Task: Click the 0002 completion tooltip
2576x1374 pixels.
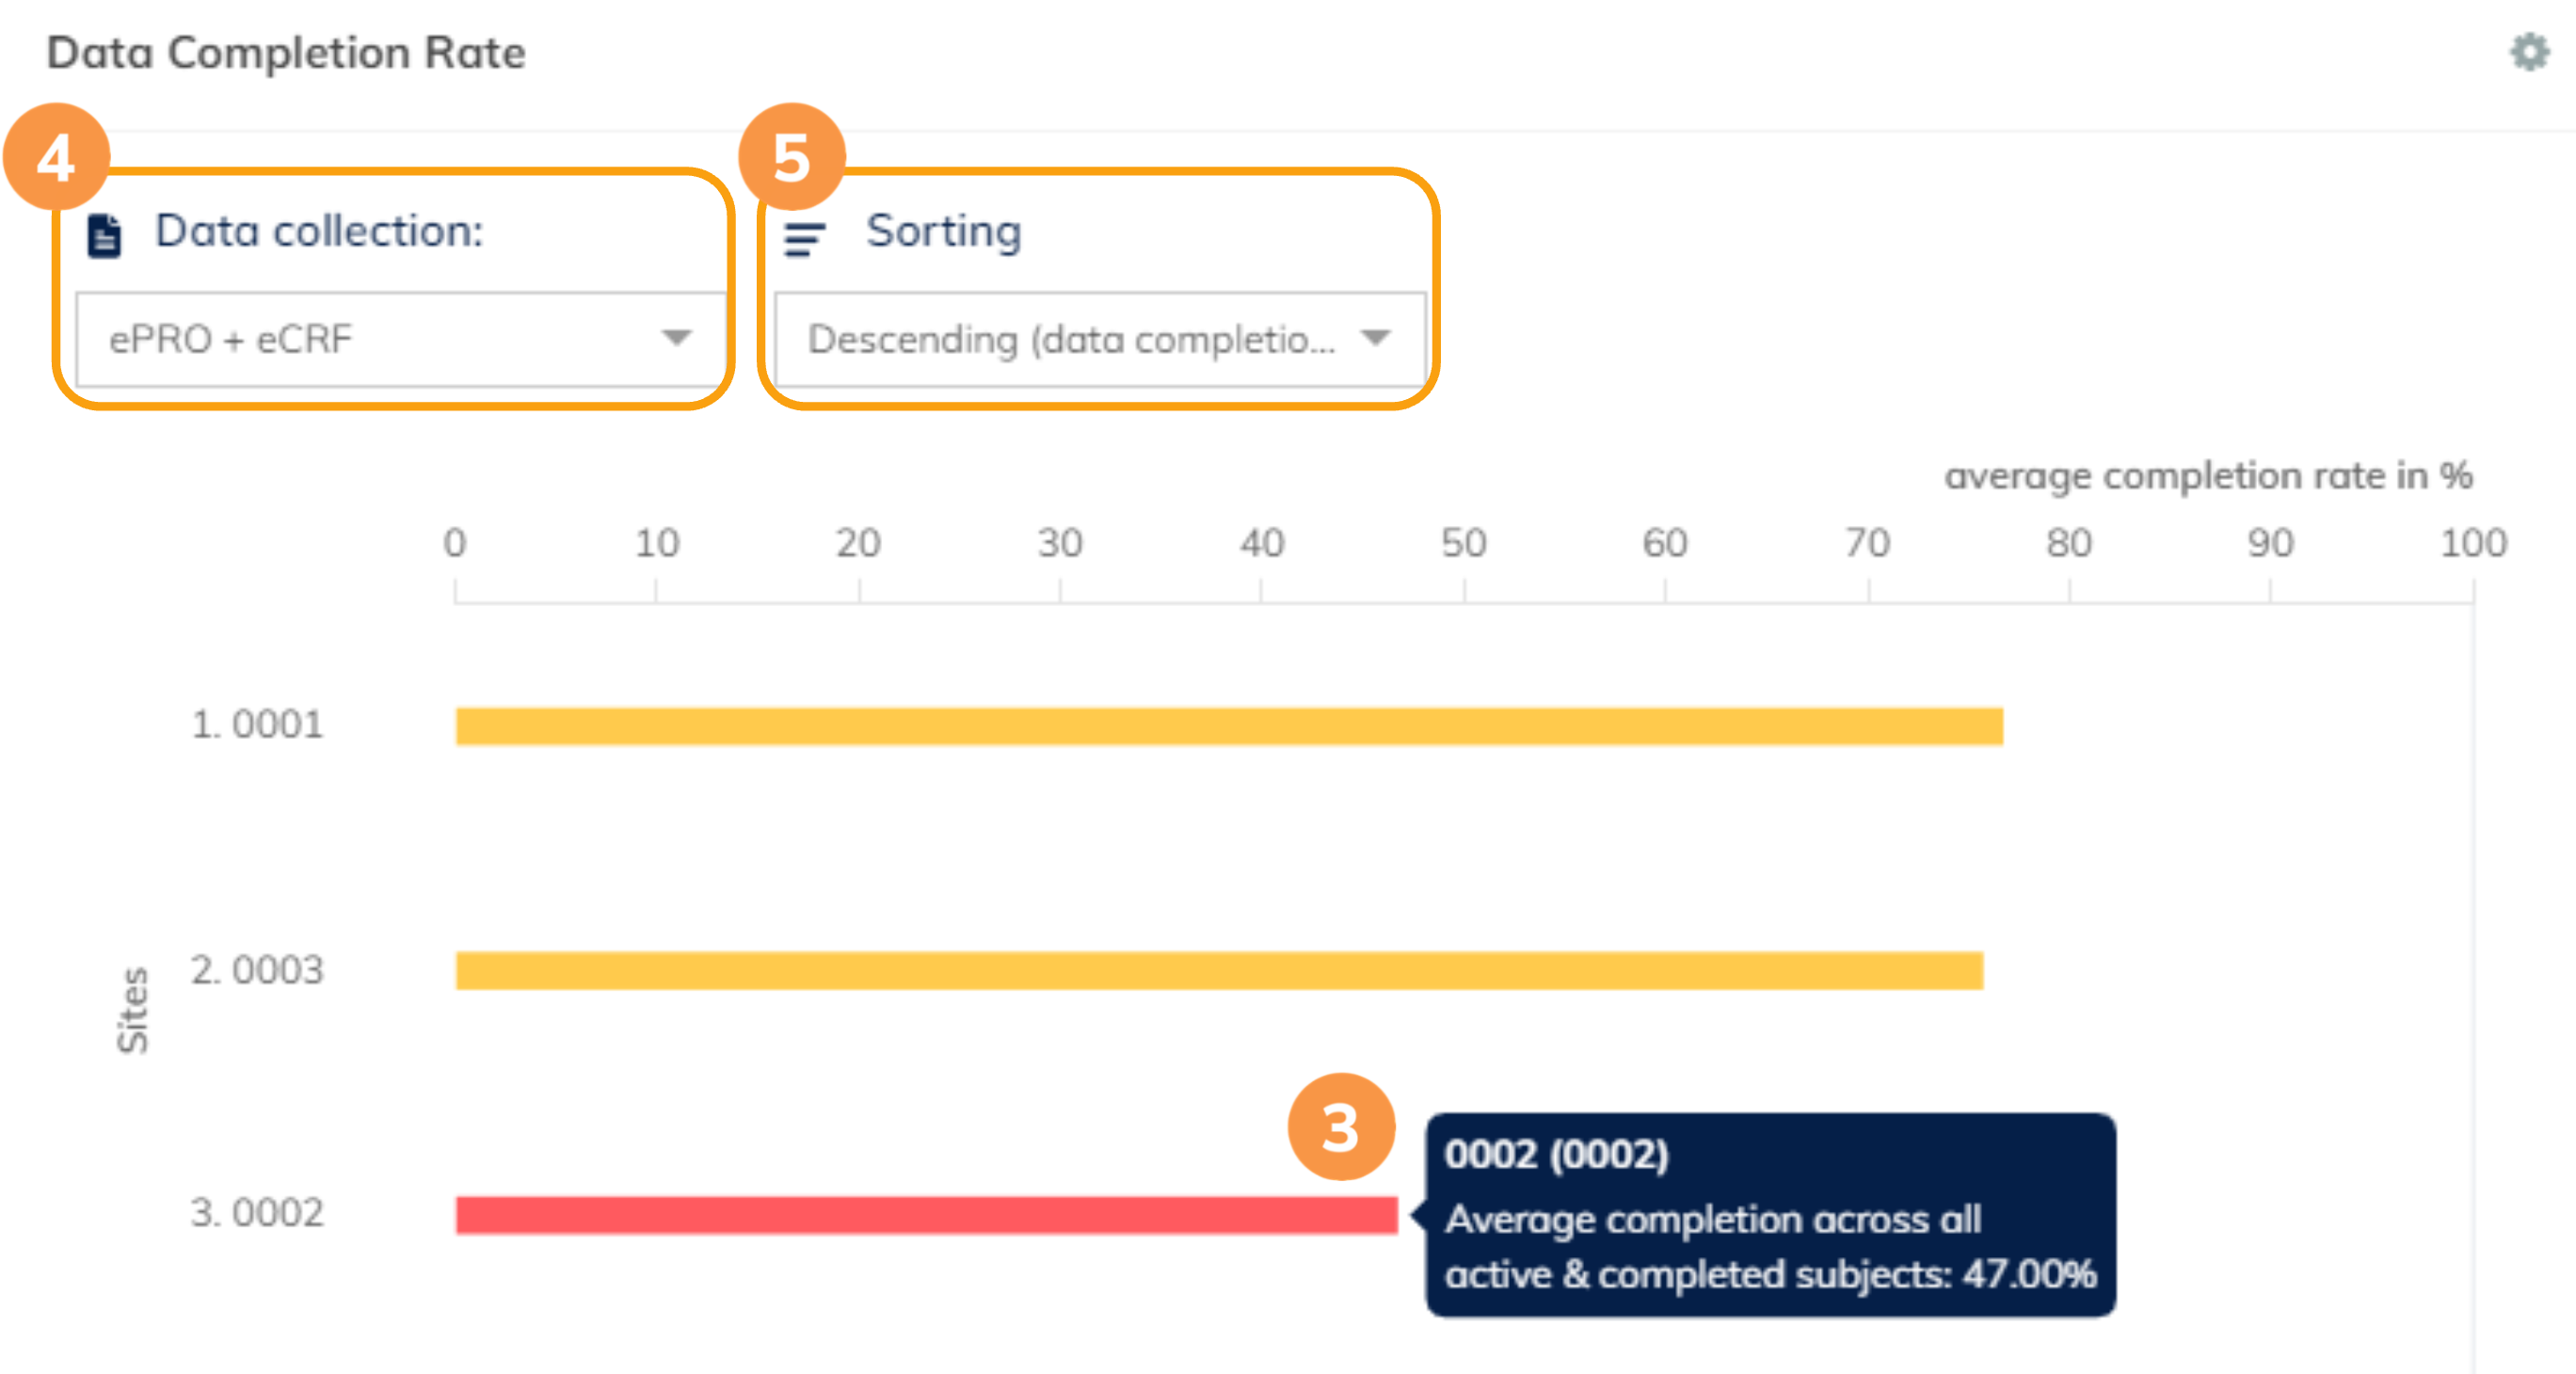Action: tap(1770, 1215)
